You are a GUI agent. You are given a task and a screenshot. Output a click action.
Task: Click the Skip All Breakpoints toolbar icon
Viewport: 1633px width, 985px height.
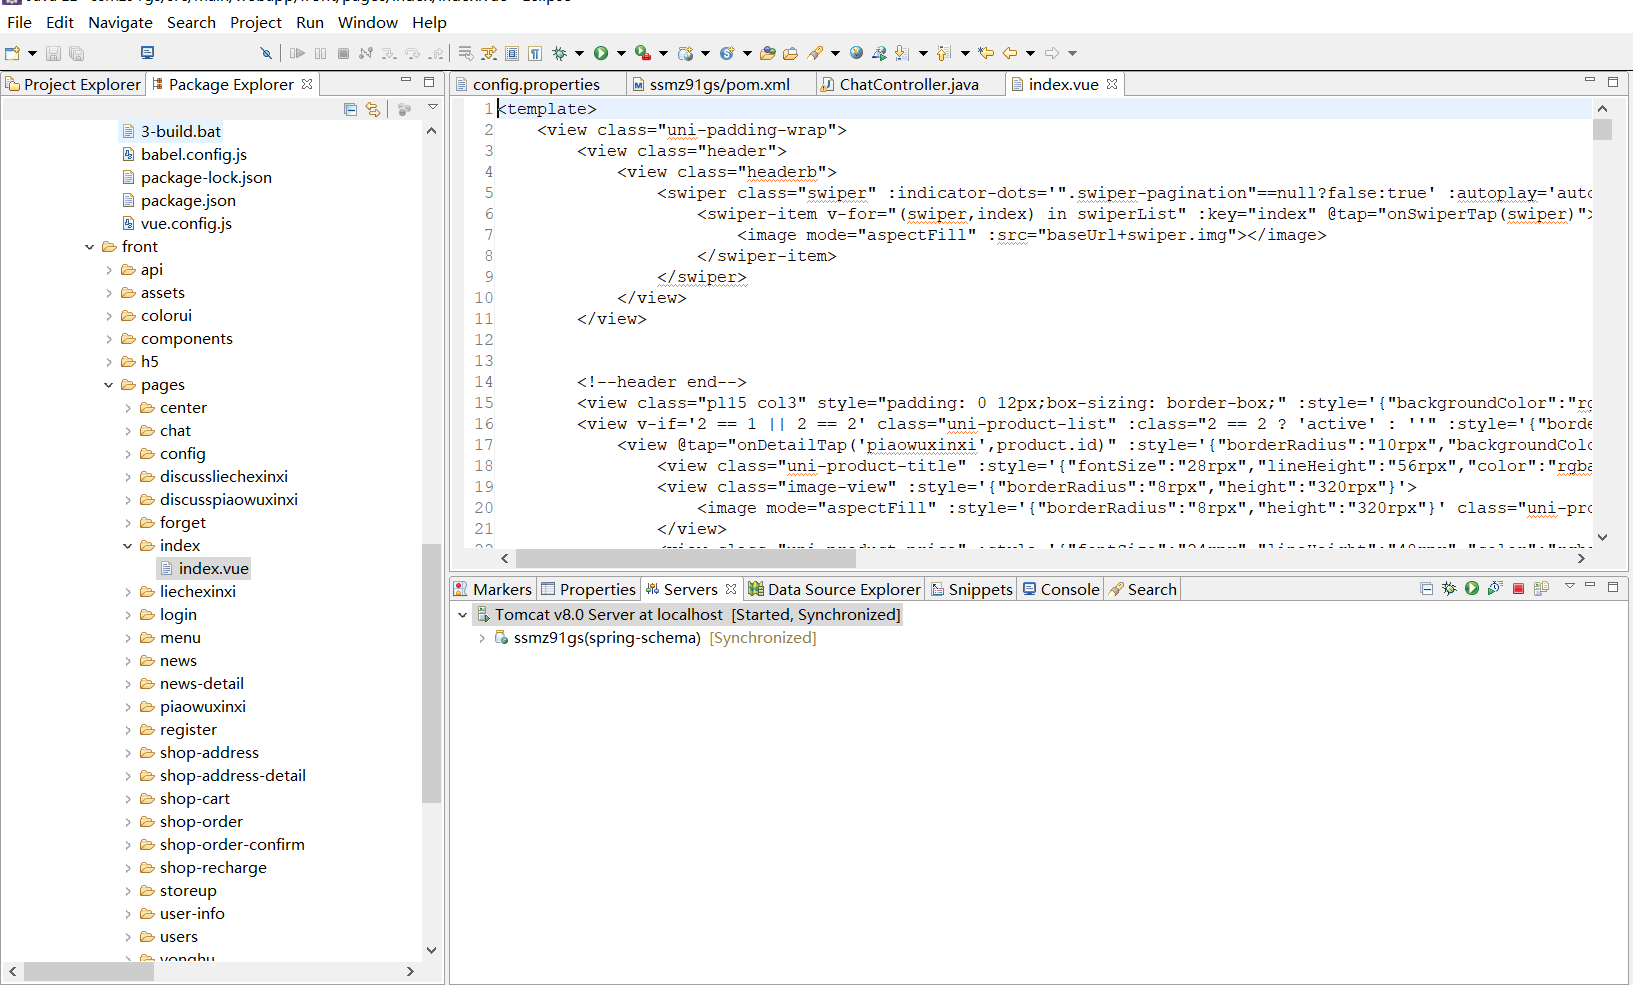coord(265,53)
